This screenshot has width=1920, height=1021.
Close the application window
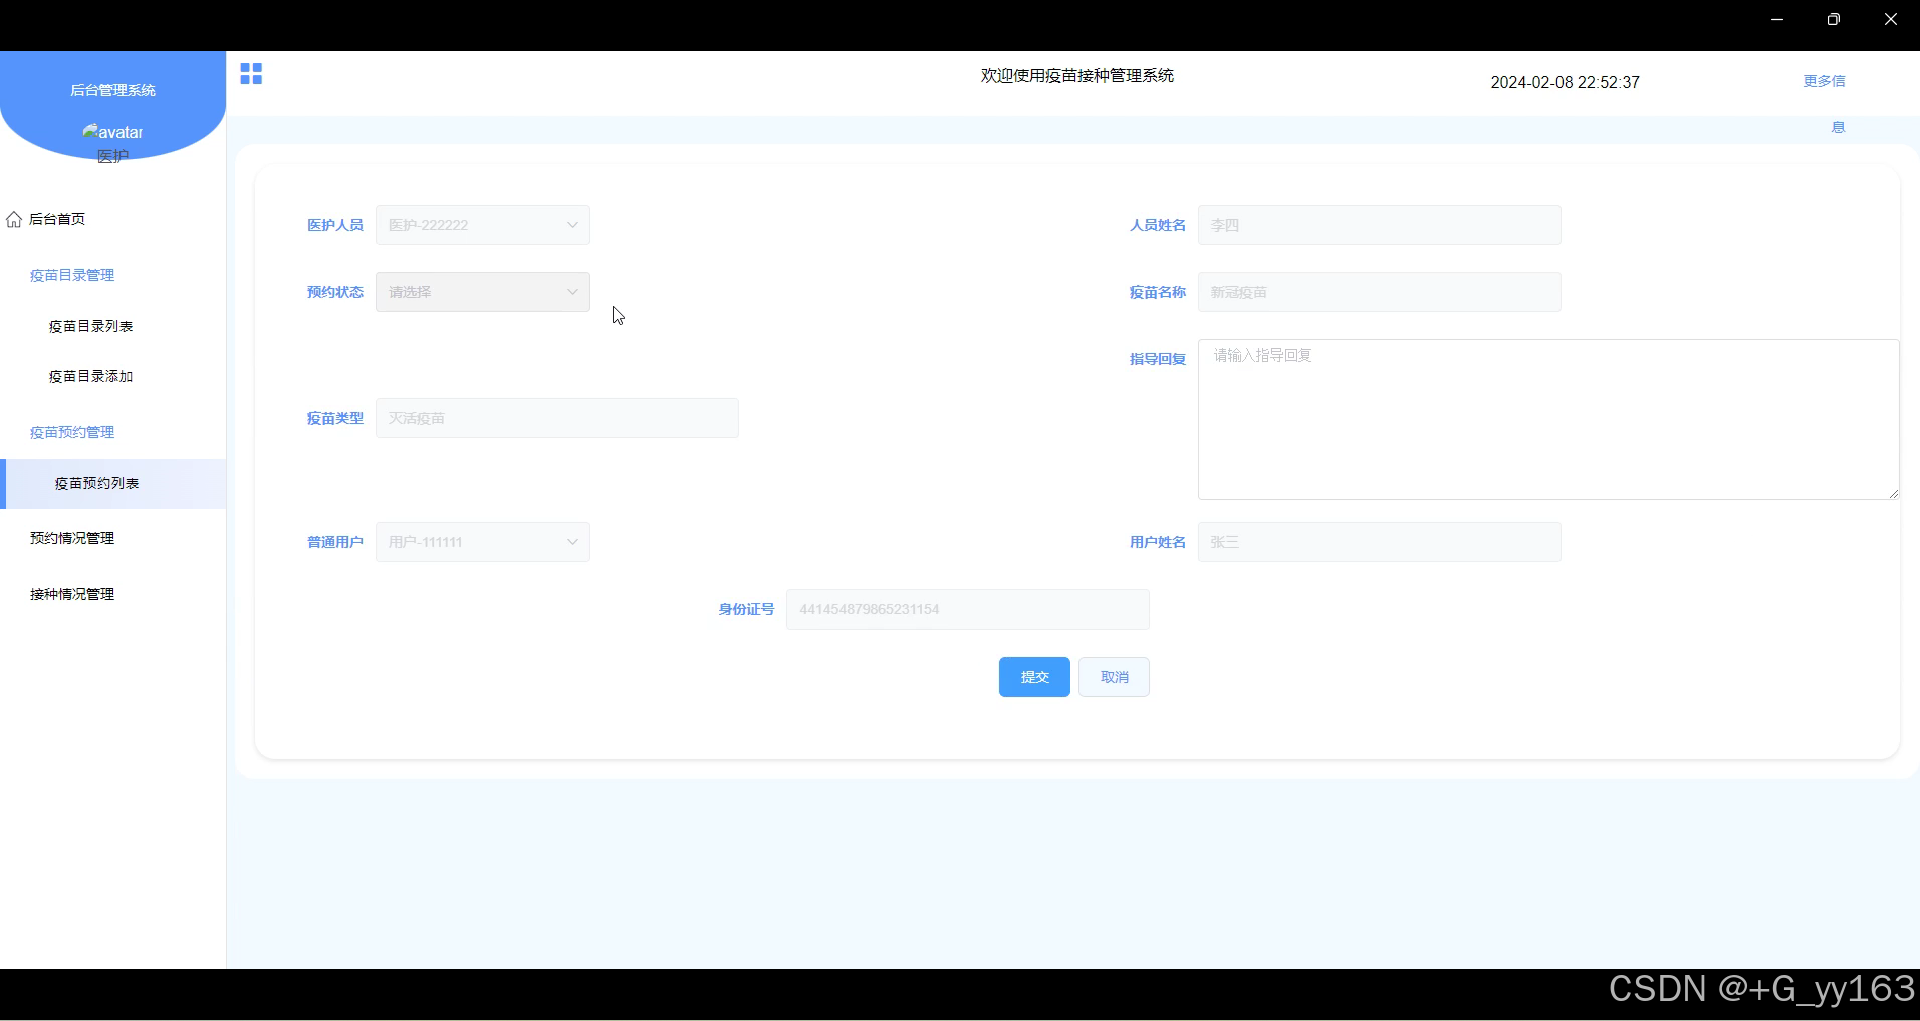coord(1890,19)
